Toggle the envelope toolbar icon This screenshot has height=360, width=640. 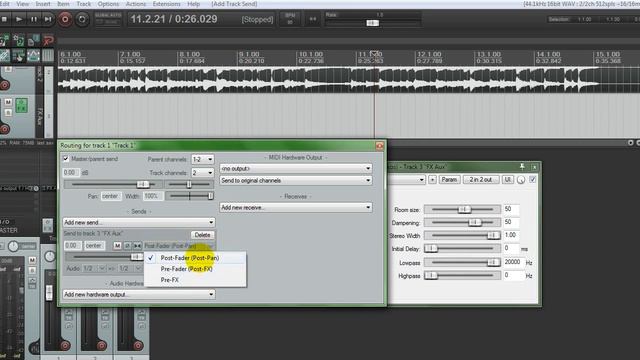point(33,55)
